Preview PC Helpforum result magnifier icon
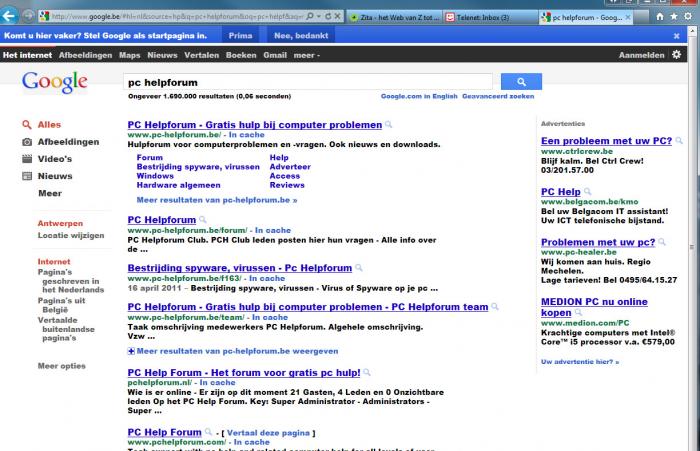700x451 pixels. pyautogui.click(x=202, y=220)
